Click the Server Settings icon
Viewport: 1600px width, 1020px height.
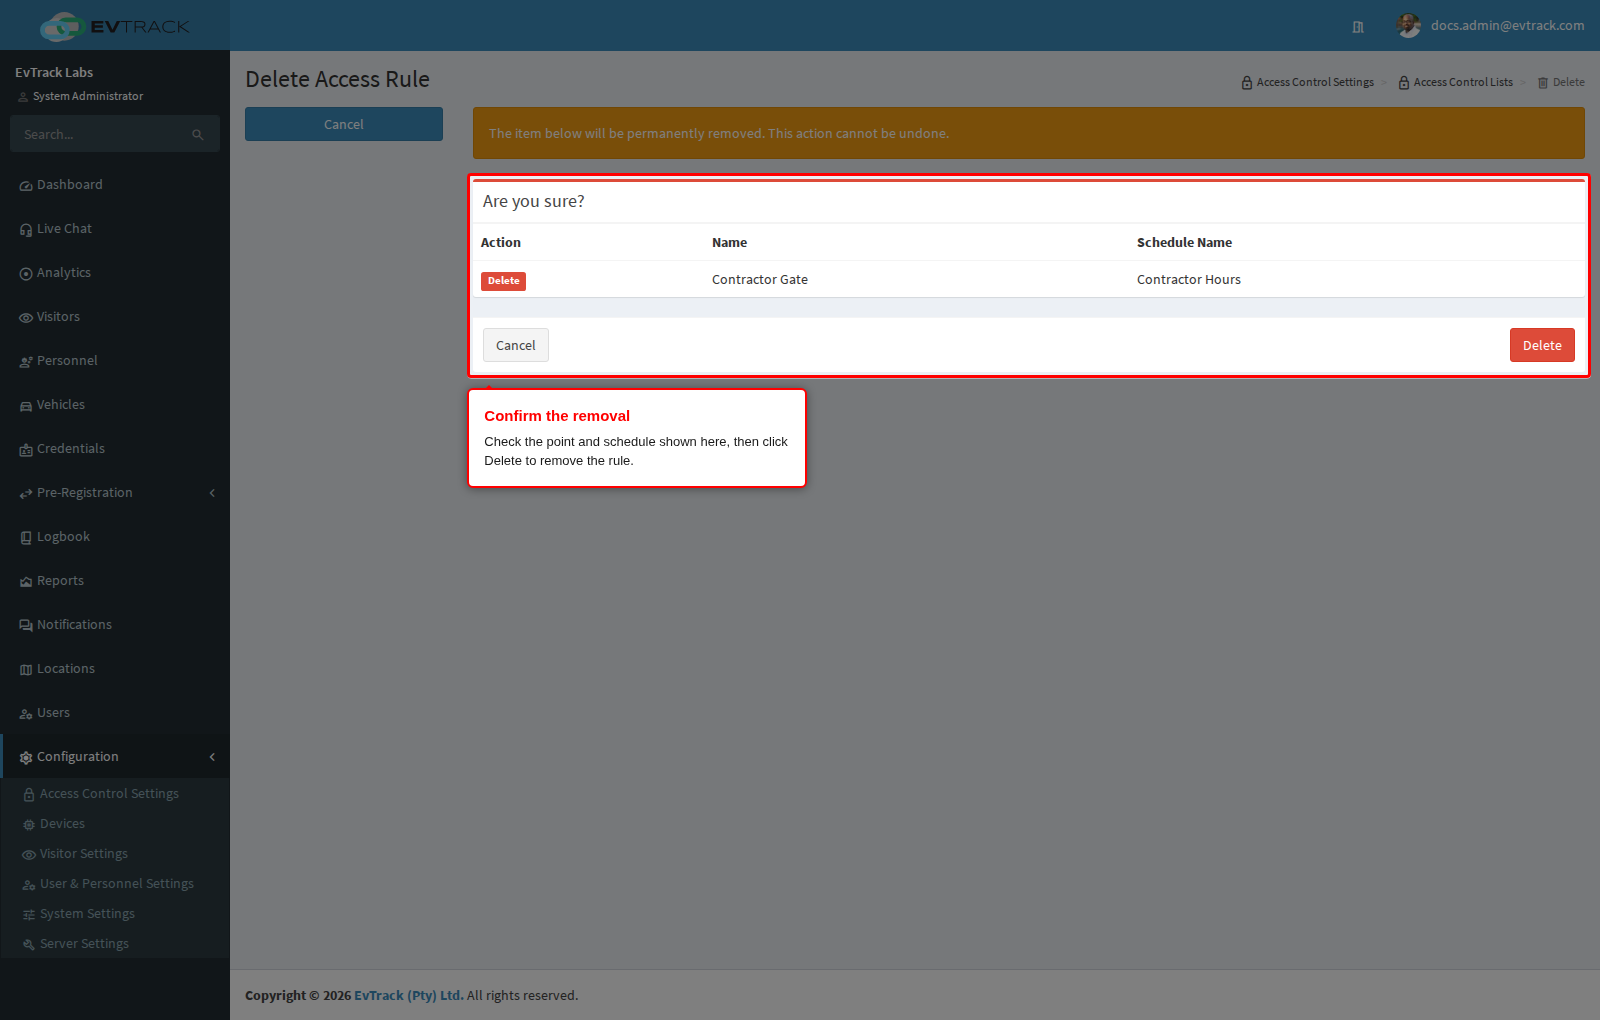[29, 945]
